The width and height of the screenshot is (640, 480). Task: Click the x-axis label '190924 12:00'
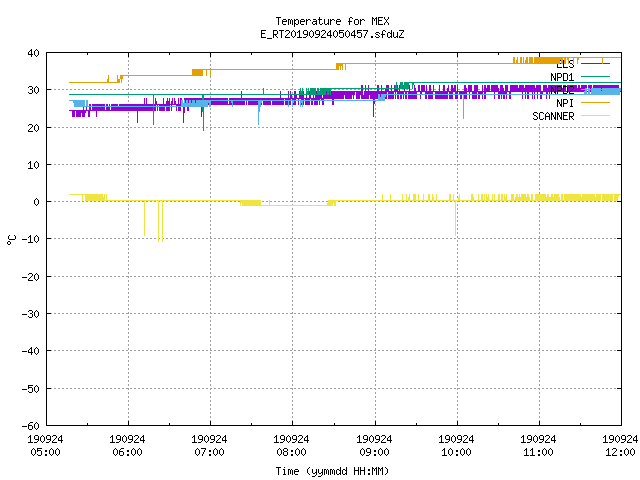[x=620, y=446]
